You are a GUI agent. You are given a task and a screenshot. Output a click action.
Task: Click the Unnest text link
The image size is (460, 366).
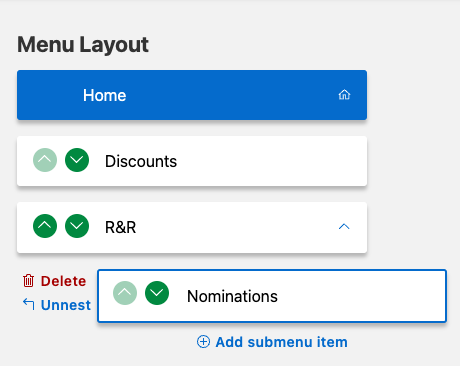66,305
